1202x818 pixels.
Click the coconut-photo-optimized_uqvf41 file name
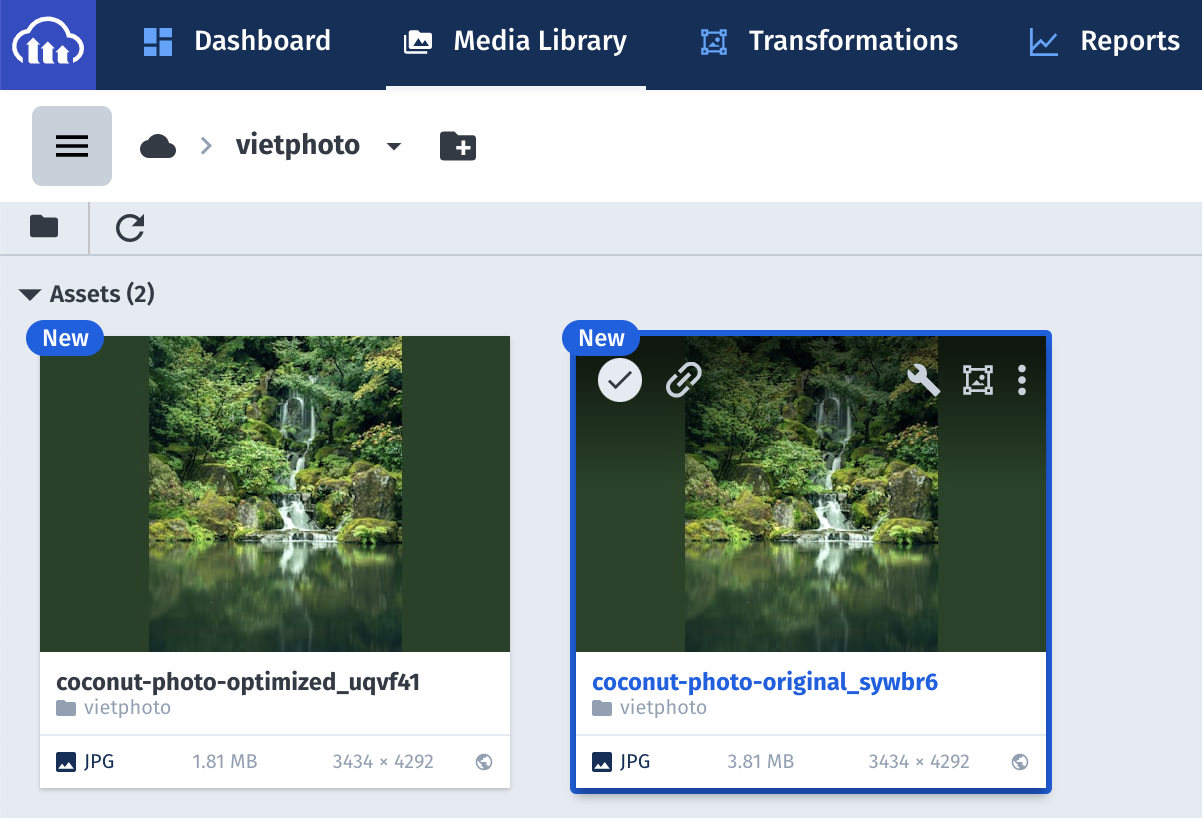[238, 682]
